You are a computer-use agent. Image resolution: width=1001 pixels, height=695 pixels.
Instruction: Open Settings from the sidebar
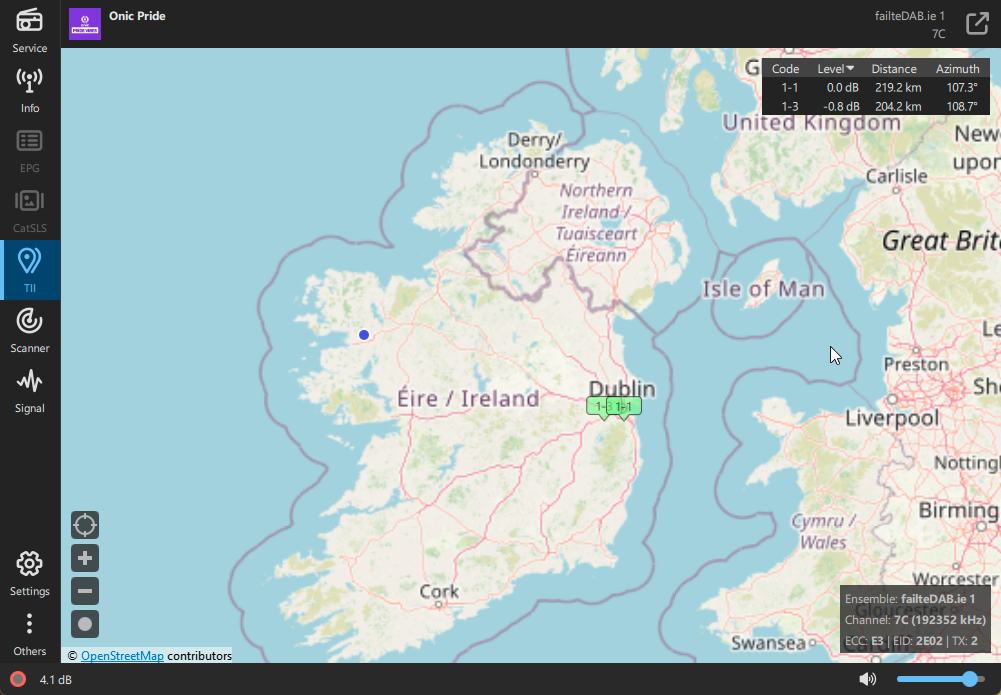(x=30, y=573)
